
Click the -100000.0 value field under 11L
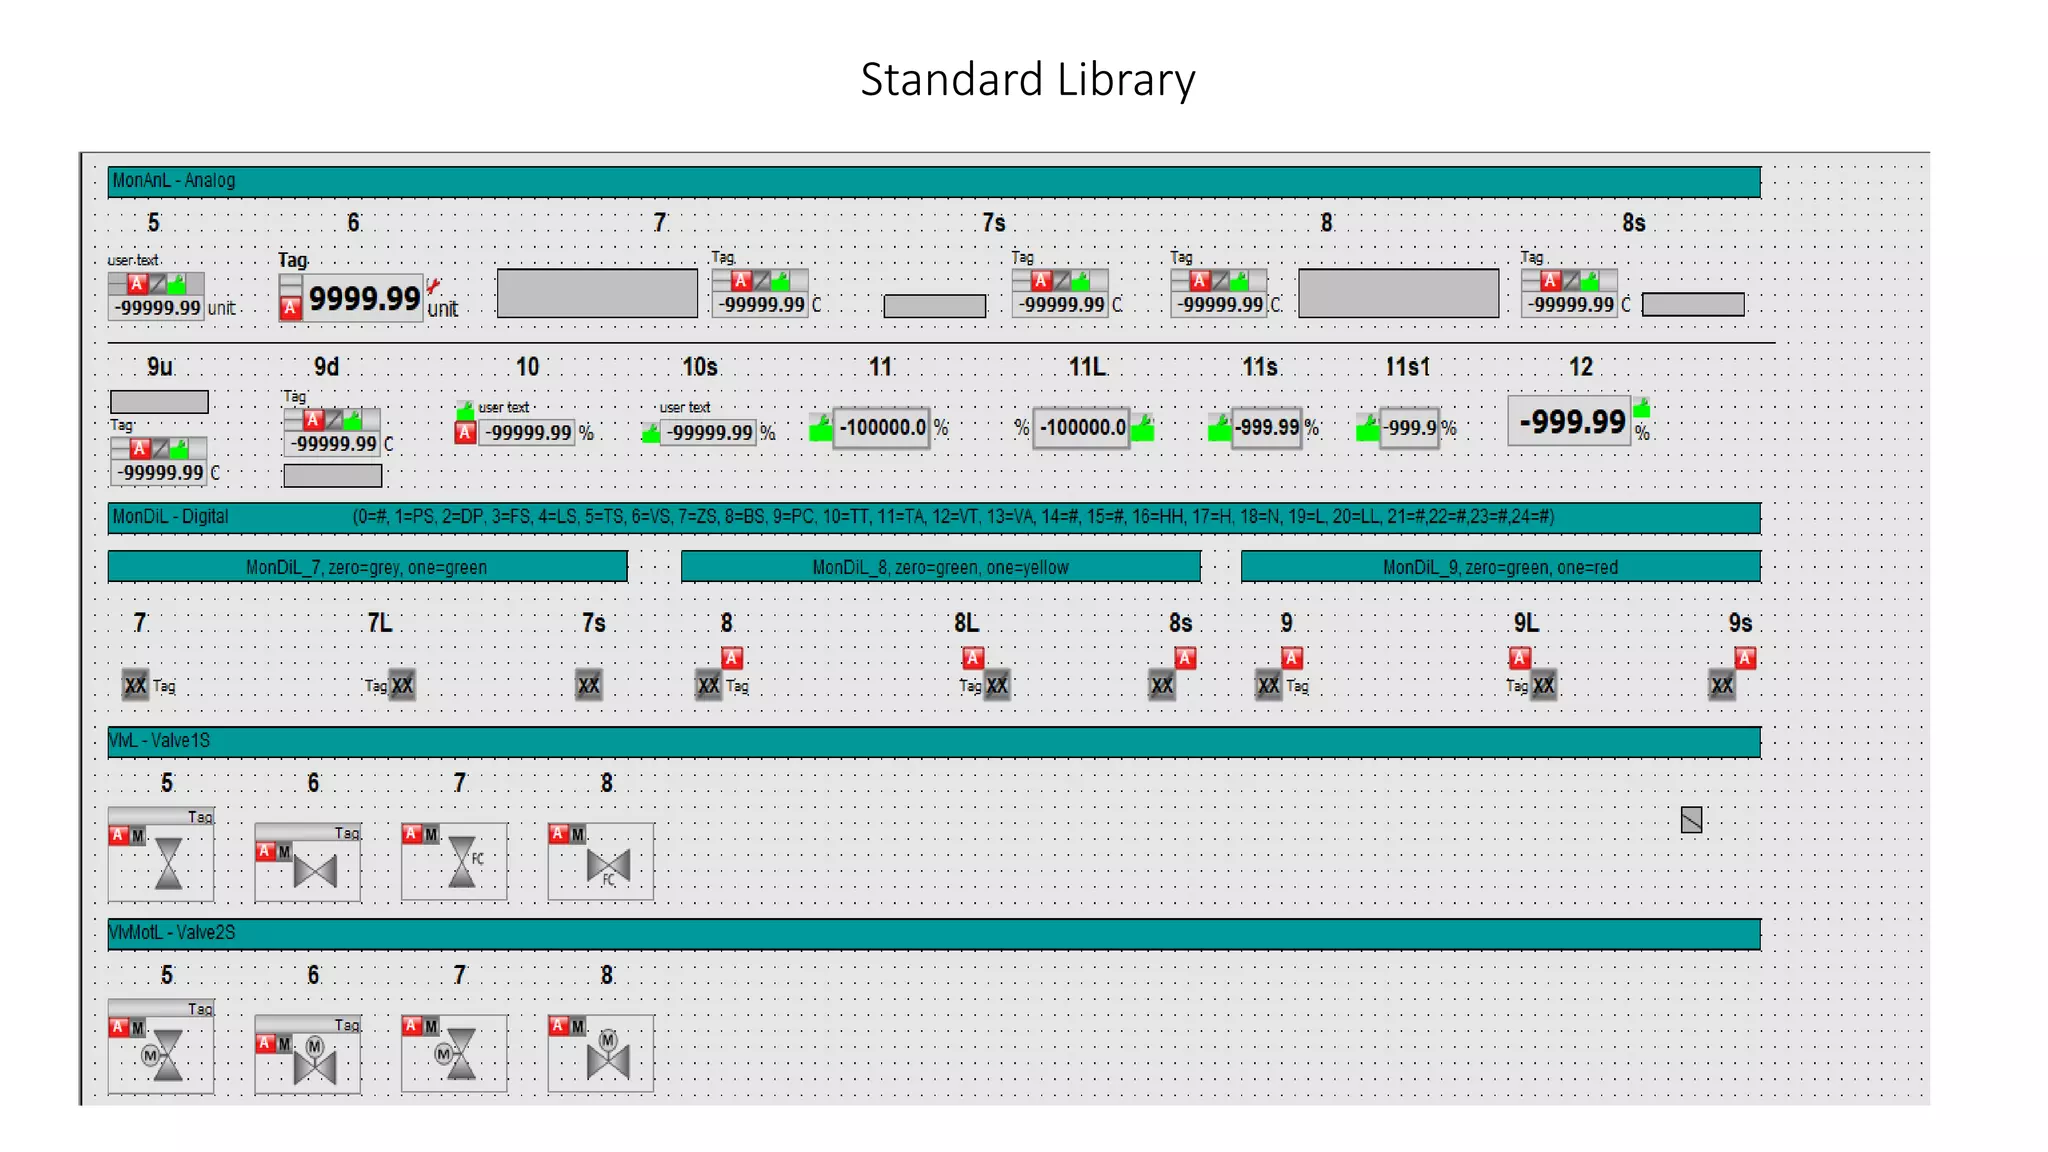(x=1082, y=428)
